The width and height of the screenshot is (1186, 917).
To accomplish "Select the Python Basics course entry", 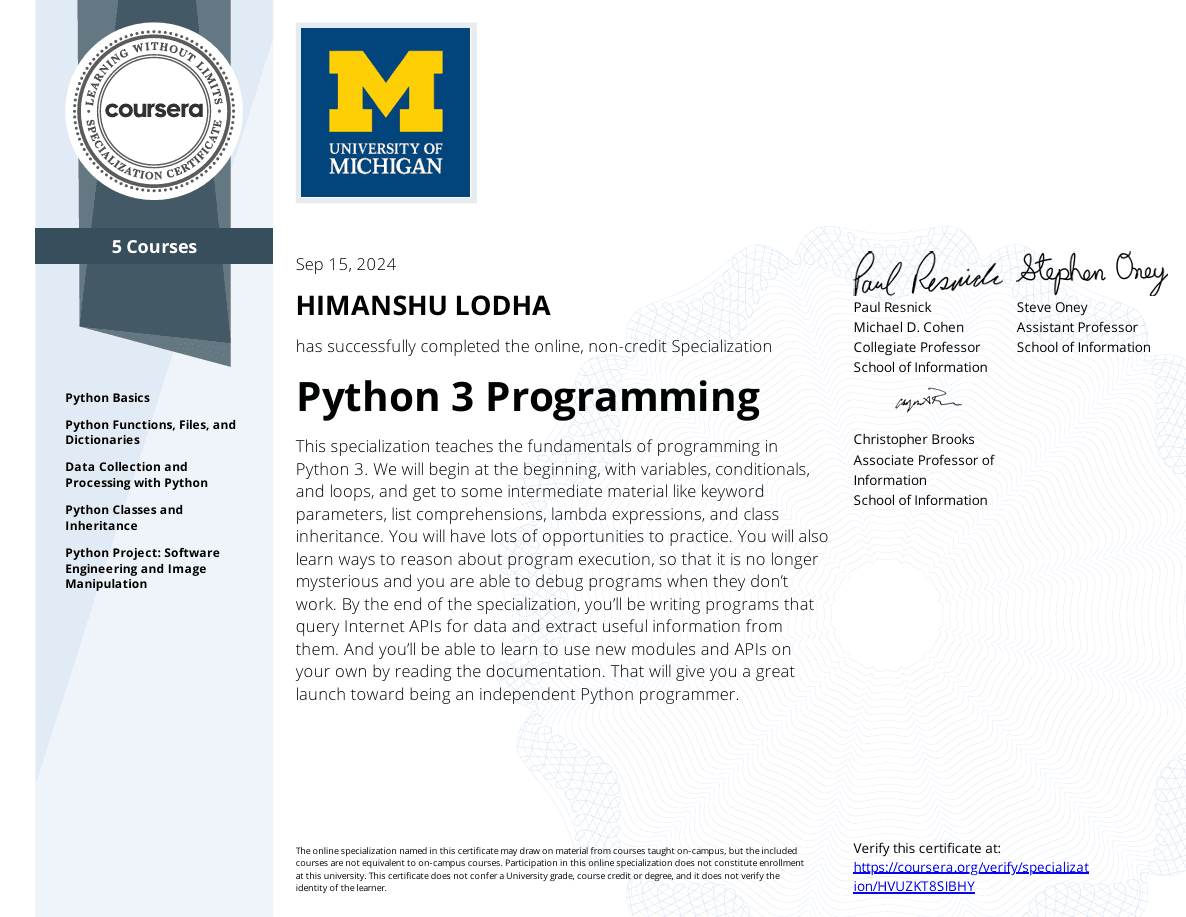I will click(107, 397).
